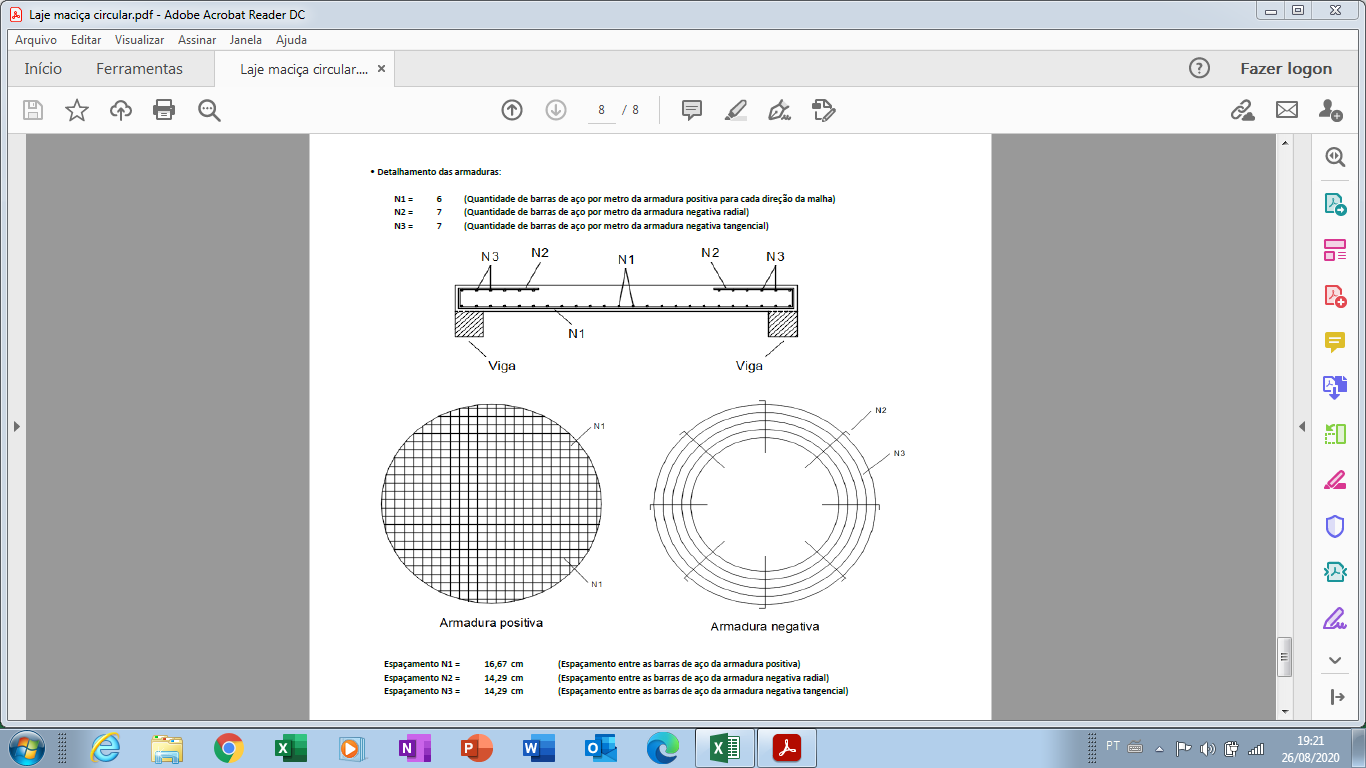The width and height of the screenshot is (1366, 768).
Task: Click the scrollbar down arrow
Action: tap(1284, 711)
